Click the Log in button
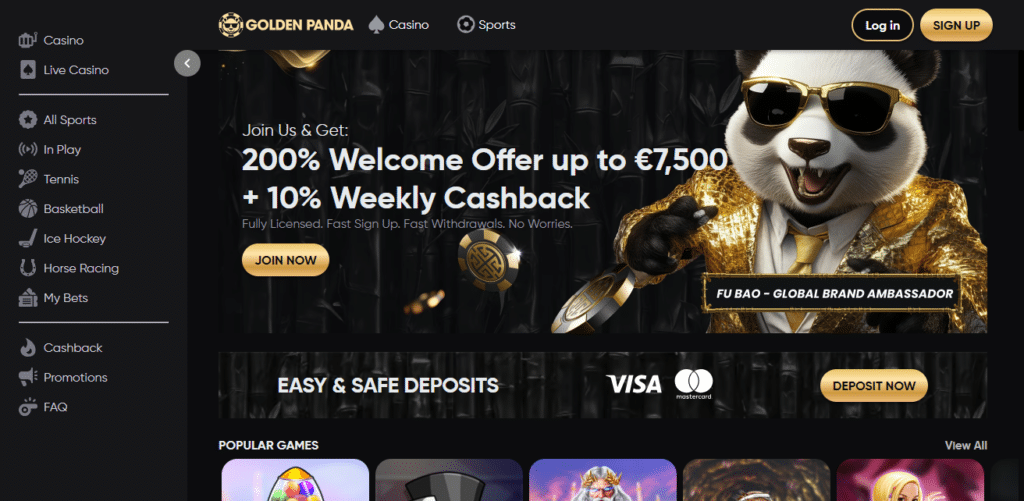This screenshot has height=501, width=1024. point(882,25)
